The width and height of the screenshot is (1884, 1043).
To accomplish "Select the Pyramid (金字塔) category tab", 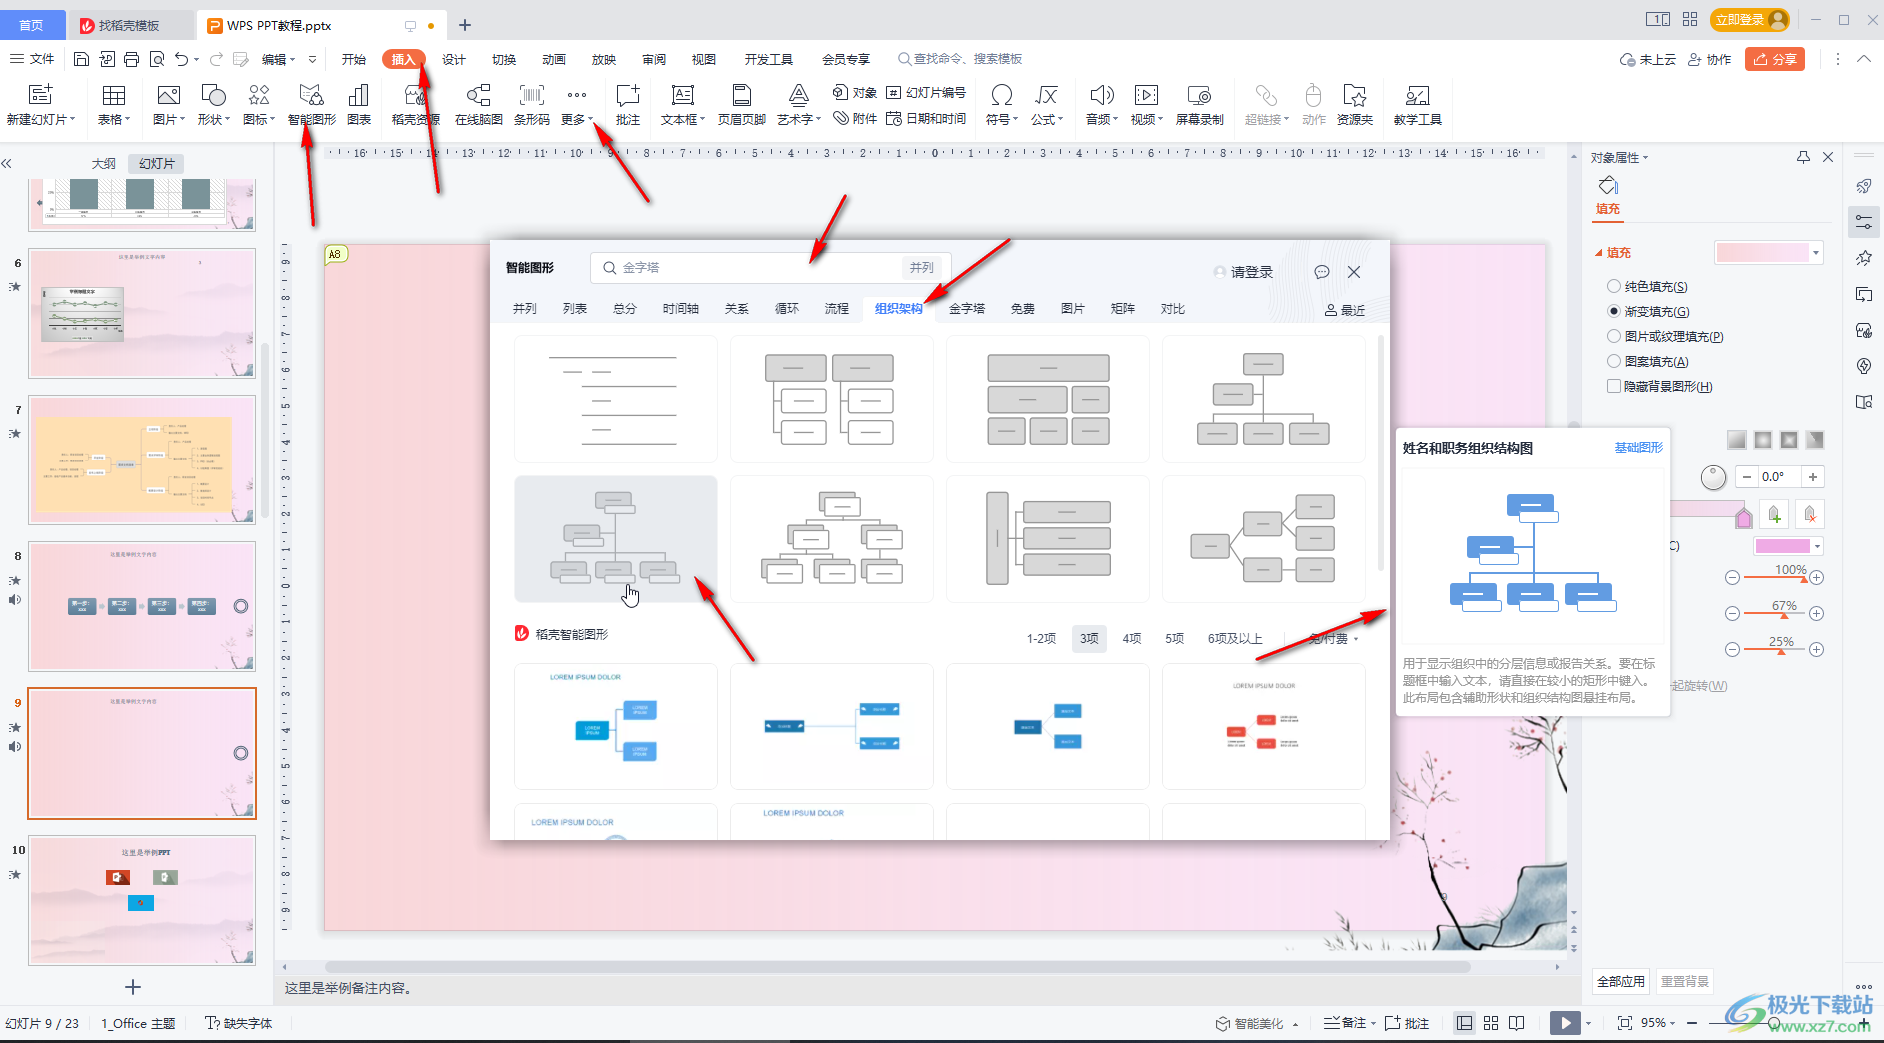I will click(x=967, y=309).
